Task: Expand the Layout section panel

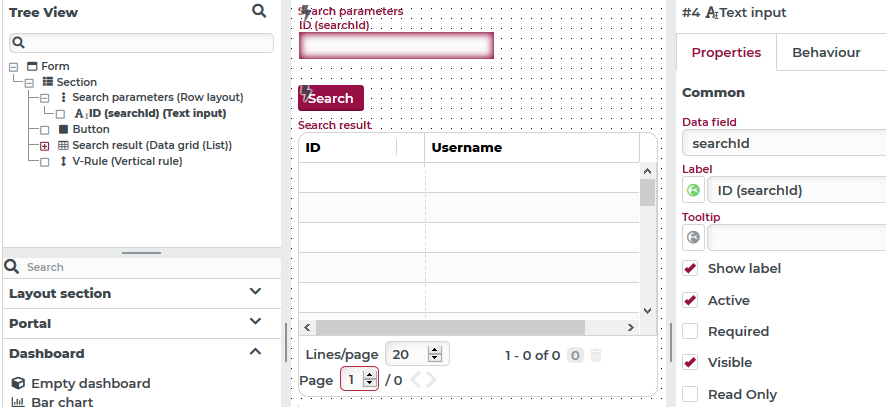Action: 141,293
